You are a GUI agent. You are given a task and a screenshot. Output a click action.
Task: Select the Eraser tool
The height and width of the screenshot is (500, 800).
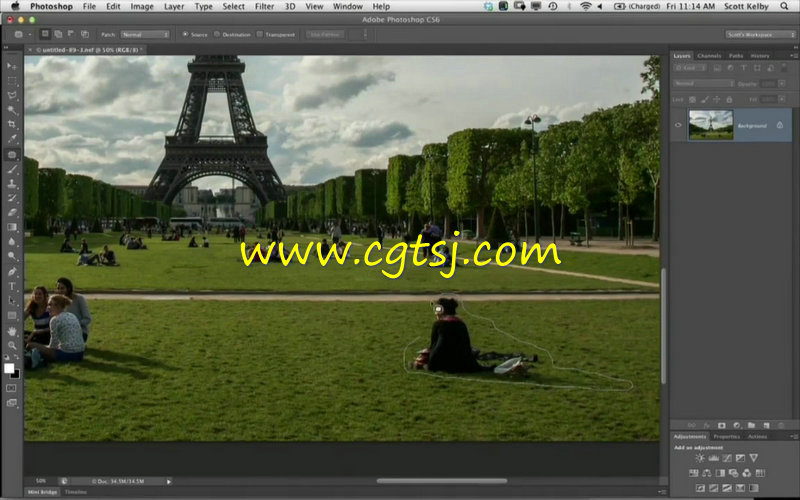point(12,212)
